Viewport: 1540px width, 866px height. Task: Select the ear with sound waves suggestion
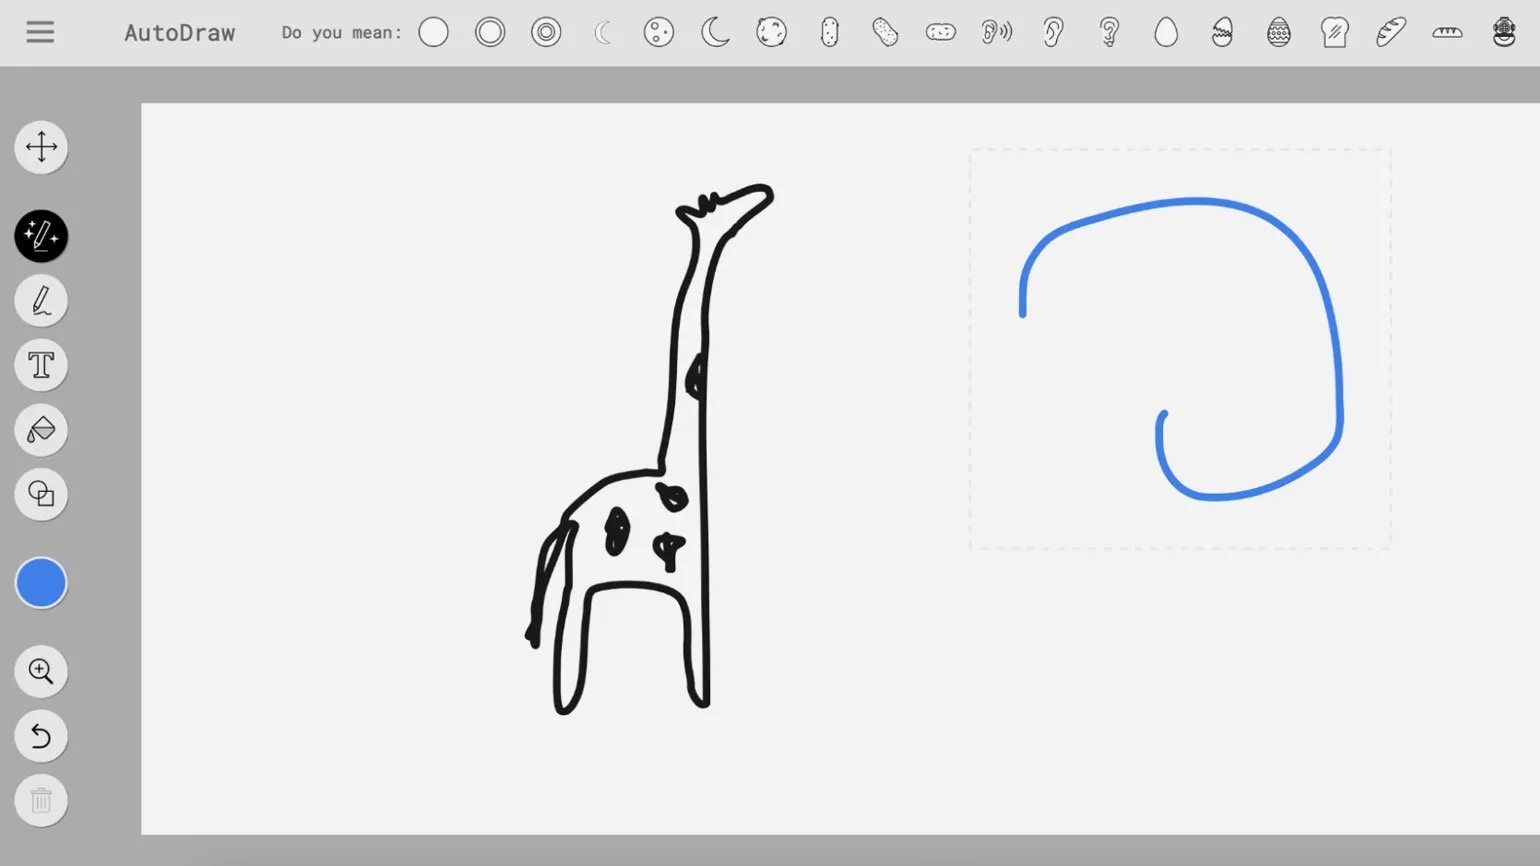point(996,33)
